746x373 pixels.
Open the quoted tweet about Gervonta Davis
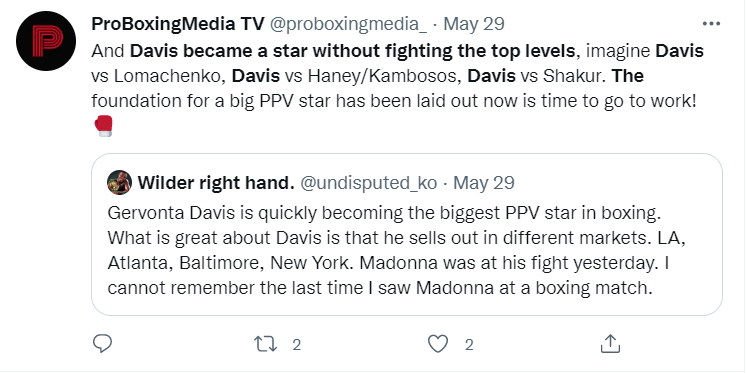tap(407, 234)
